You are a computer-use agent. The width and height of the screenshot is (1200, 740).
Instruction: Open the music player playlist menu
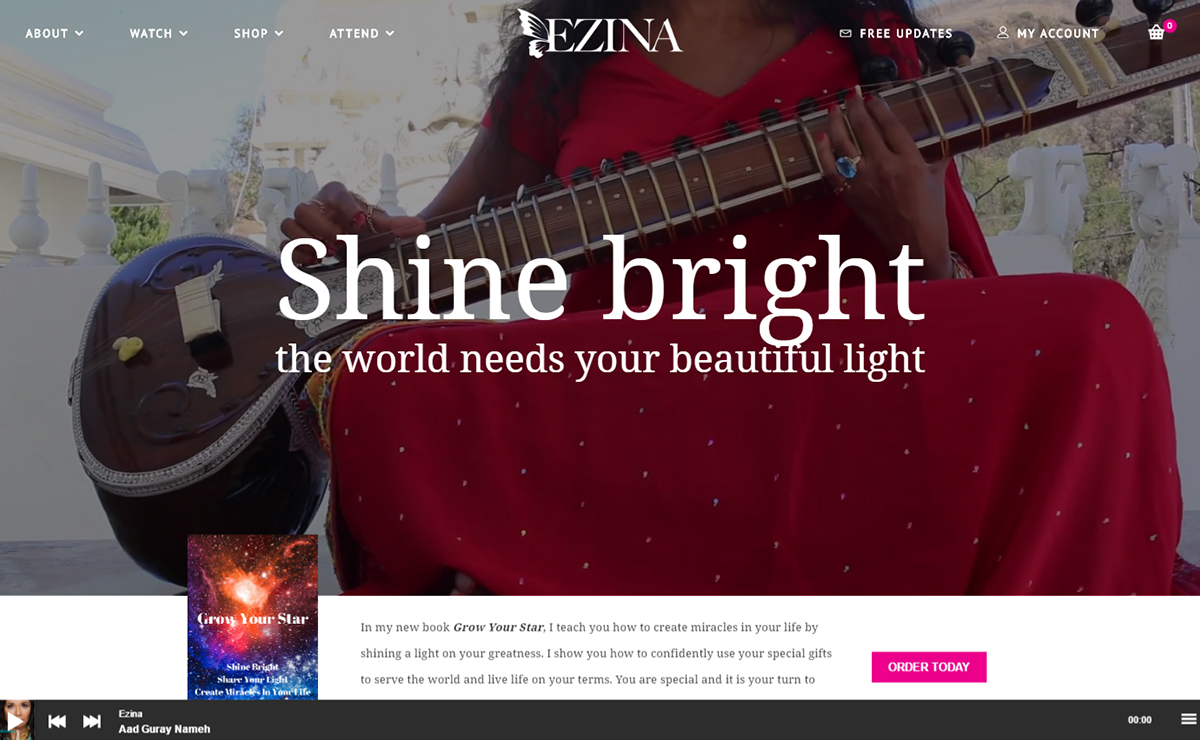click(x=1188, y=719)
